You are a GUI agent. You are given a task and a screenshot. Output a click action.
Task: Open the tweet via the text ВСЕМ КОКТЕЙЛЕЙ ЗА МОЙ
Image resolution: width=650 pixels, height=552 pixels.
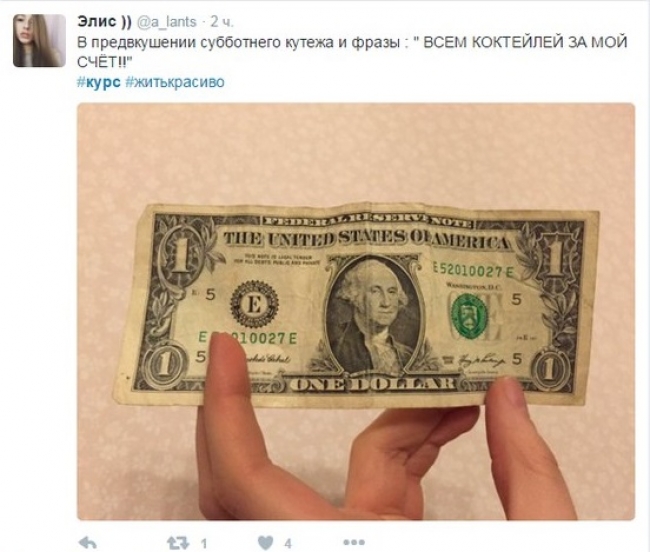point(526,42)
